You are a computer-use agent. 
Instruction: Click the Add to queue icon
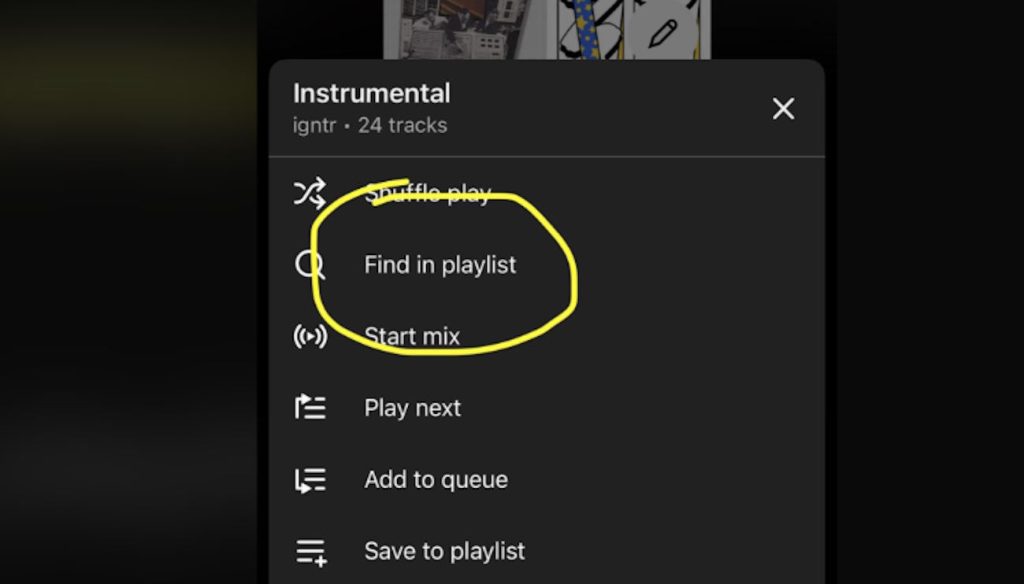coord(310,480)
